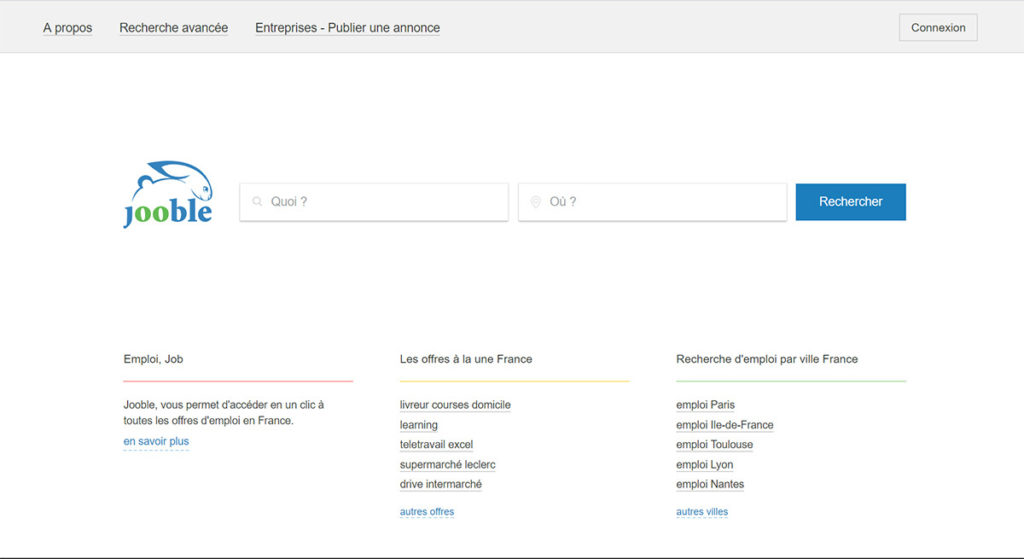The image size is (1024, 559).
Task: Focus the Où ? location field
Action: pyautogui.click(x=652, y=202)
